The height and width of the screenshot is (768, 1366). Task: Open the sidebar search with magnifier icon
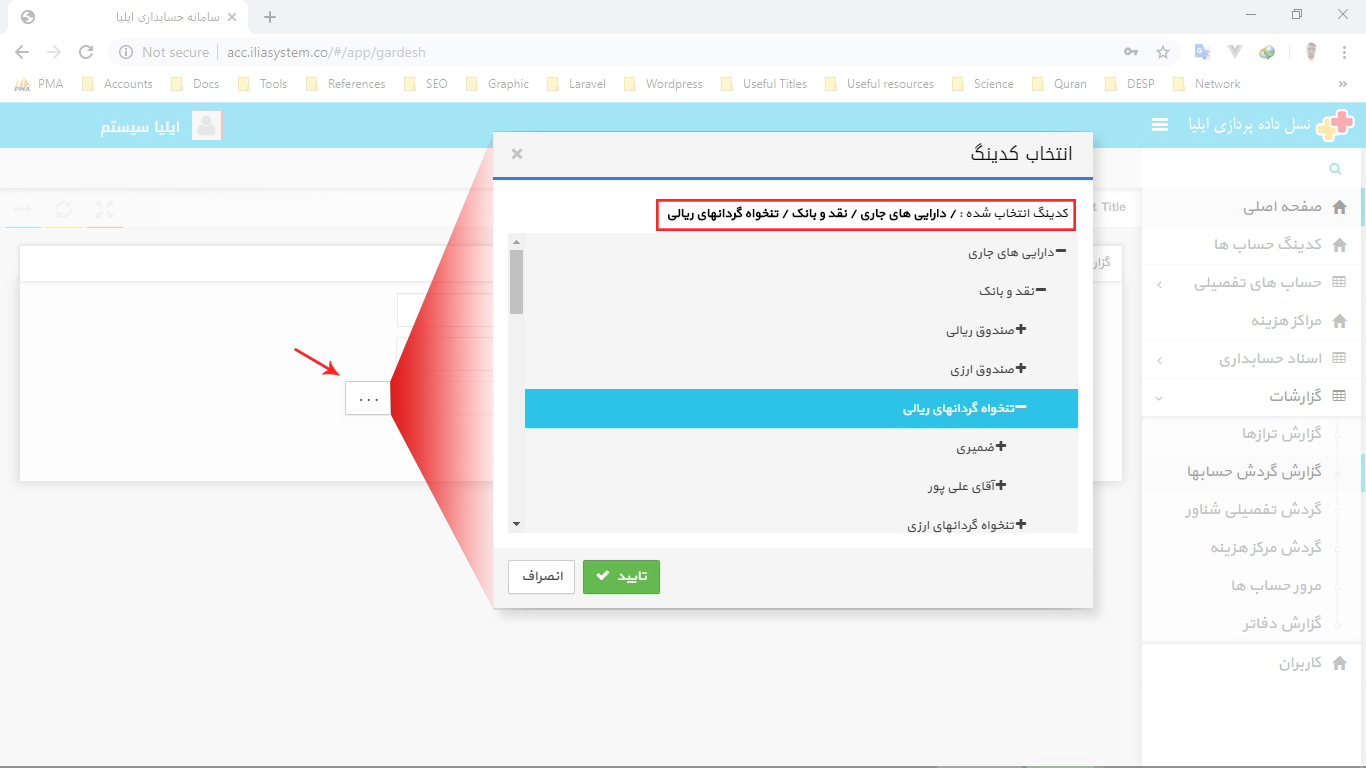1334,169
